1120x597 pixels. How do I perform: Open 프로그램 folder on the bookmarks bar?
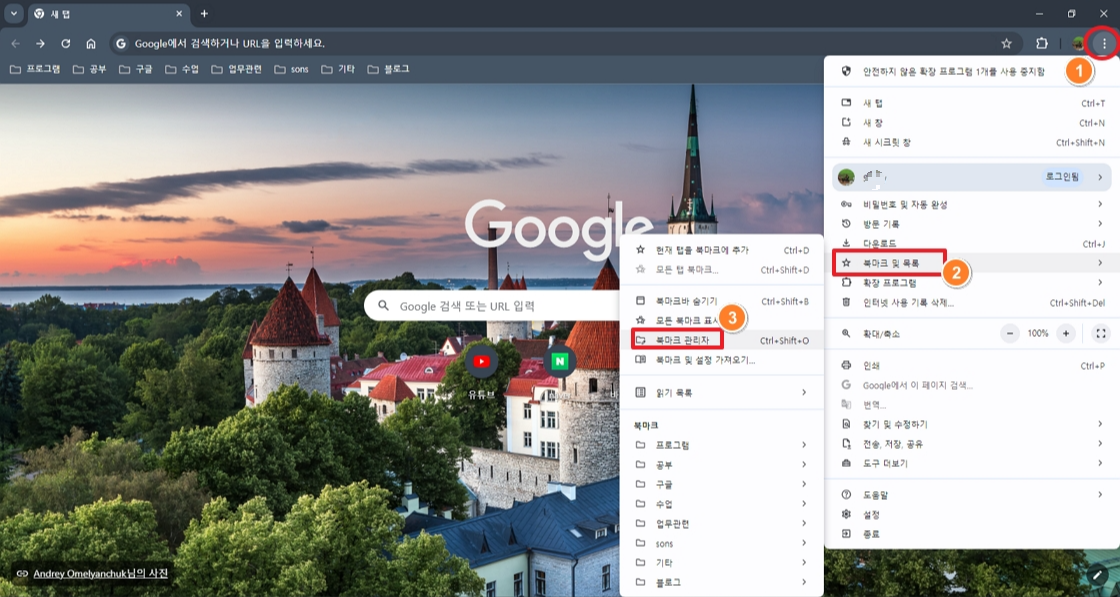(34, 69)
